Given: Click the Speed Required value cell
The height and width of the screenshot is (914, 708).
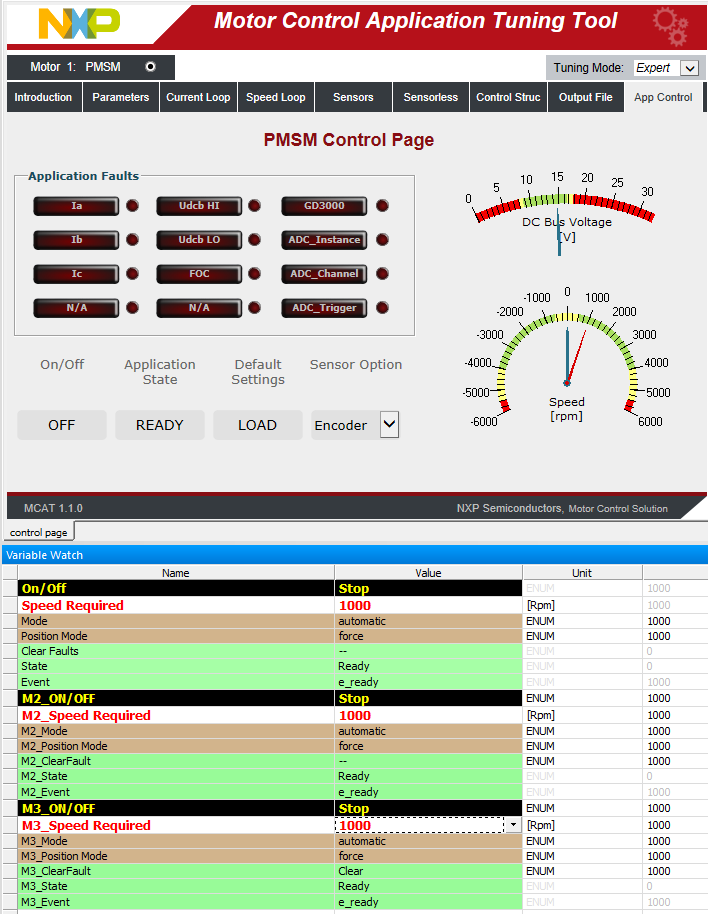Looking at the screenshot, I should (428, 606).
